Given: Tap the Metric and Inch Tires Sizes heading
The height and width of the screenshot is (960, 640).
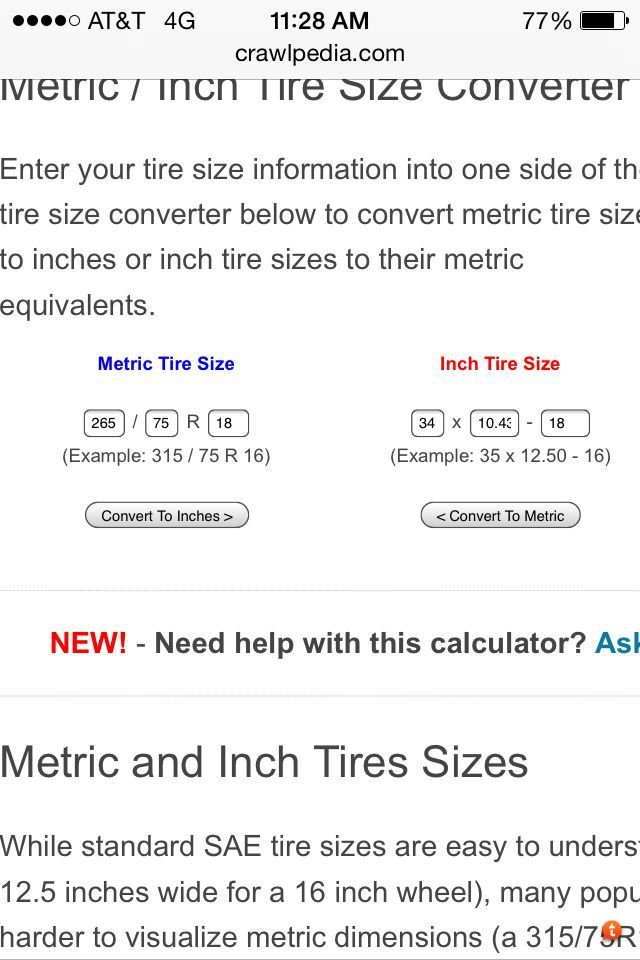Looking at the screenshot, I should (264, 762).
